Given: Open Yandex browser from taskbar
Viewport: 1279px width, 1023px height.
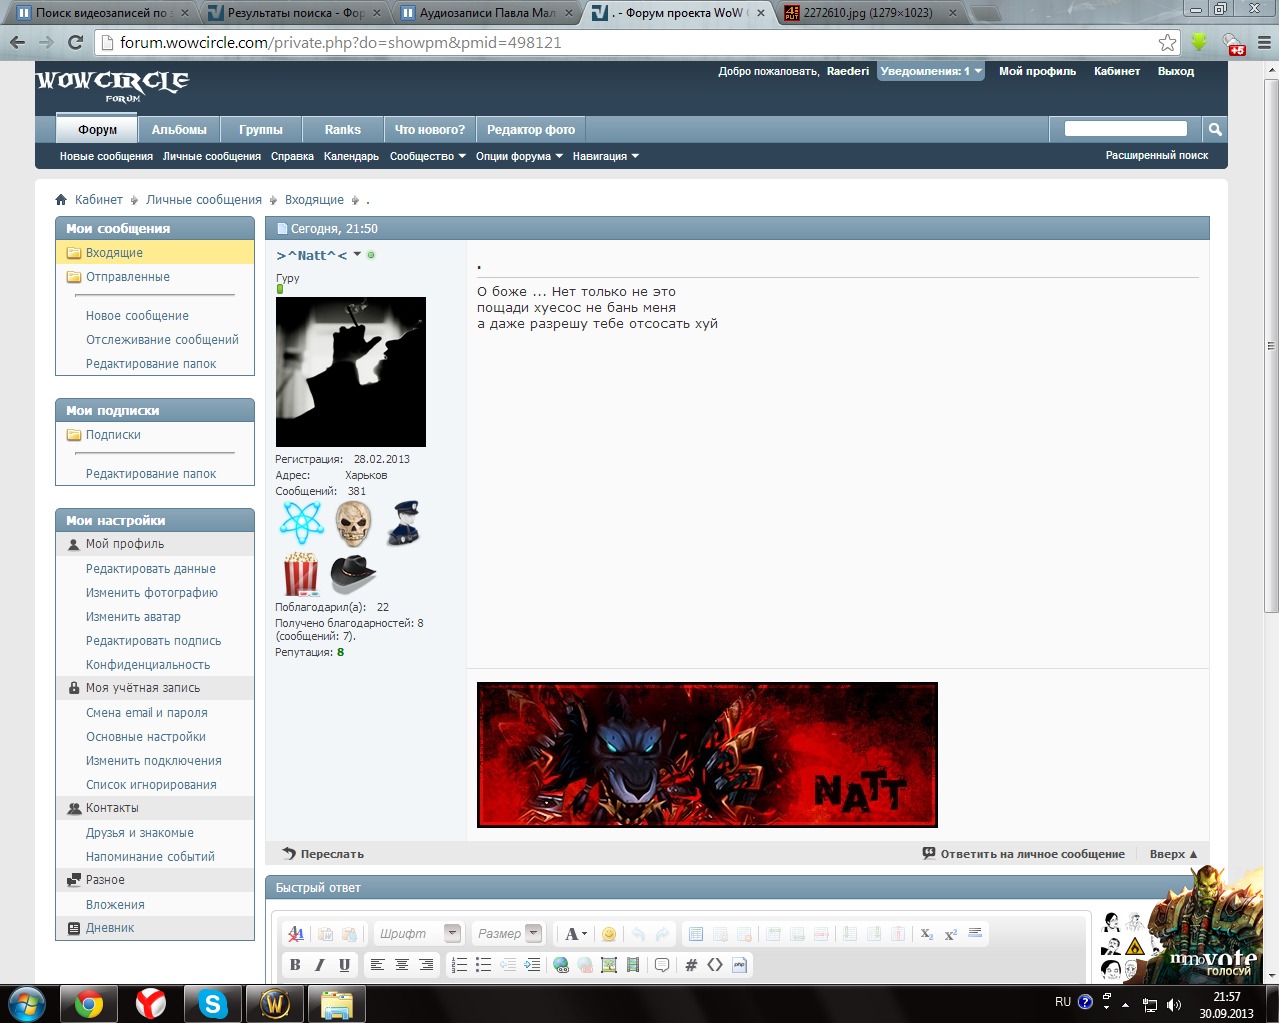Looking at the screenshot, I should pos(151,1003).
